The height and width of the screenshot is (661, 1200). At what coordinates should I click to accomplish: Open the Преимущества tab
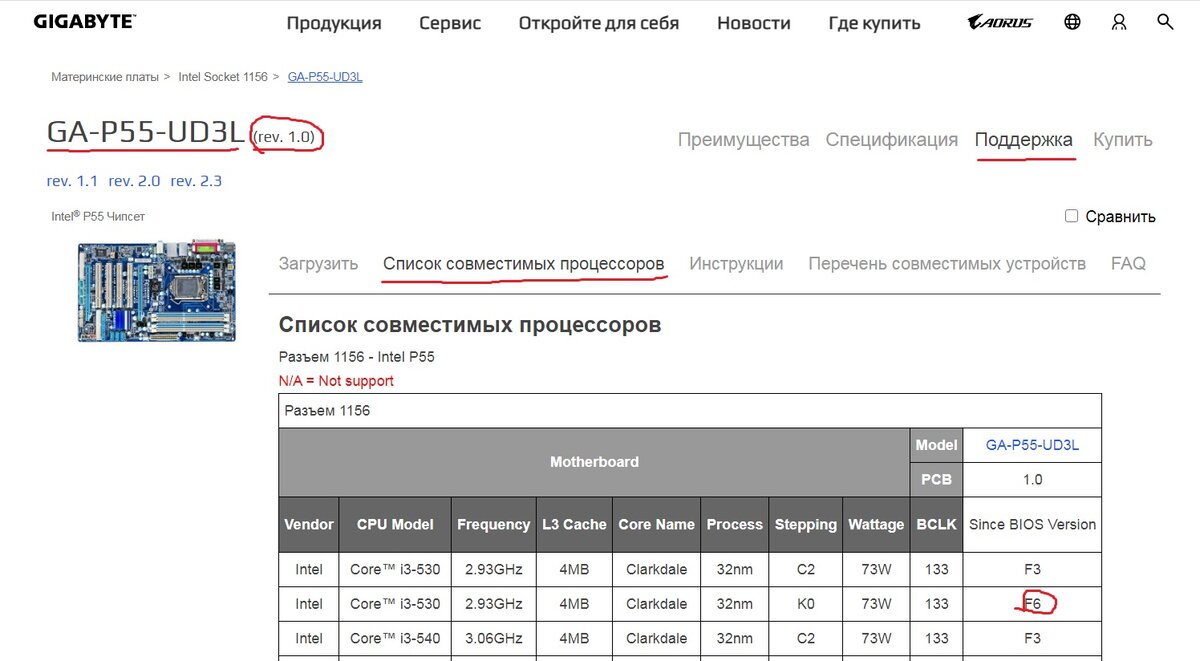click(743, 140)
